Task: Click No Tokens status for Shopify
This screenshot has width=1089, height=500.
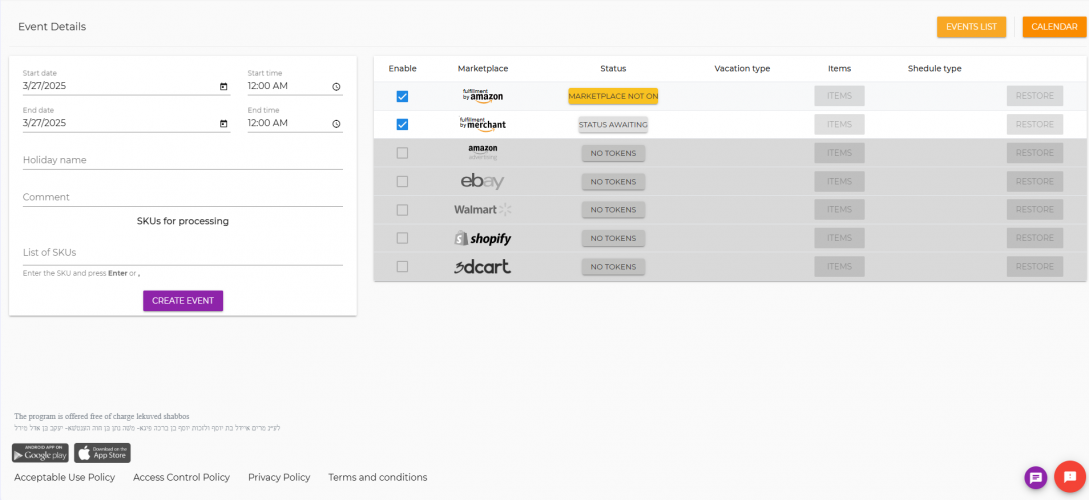Action: coord(613,238)
